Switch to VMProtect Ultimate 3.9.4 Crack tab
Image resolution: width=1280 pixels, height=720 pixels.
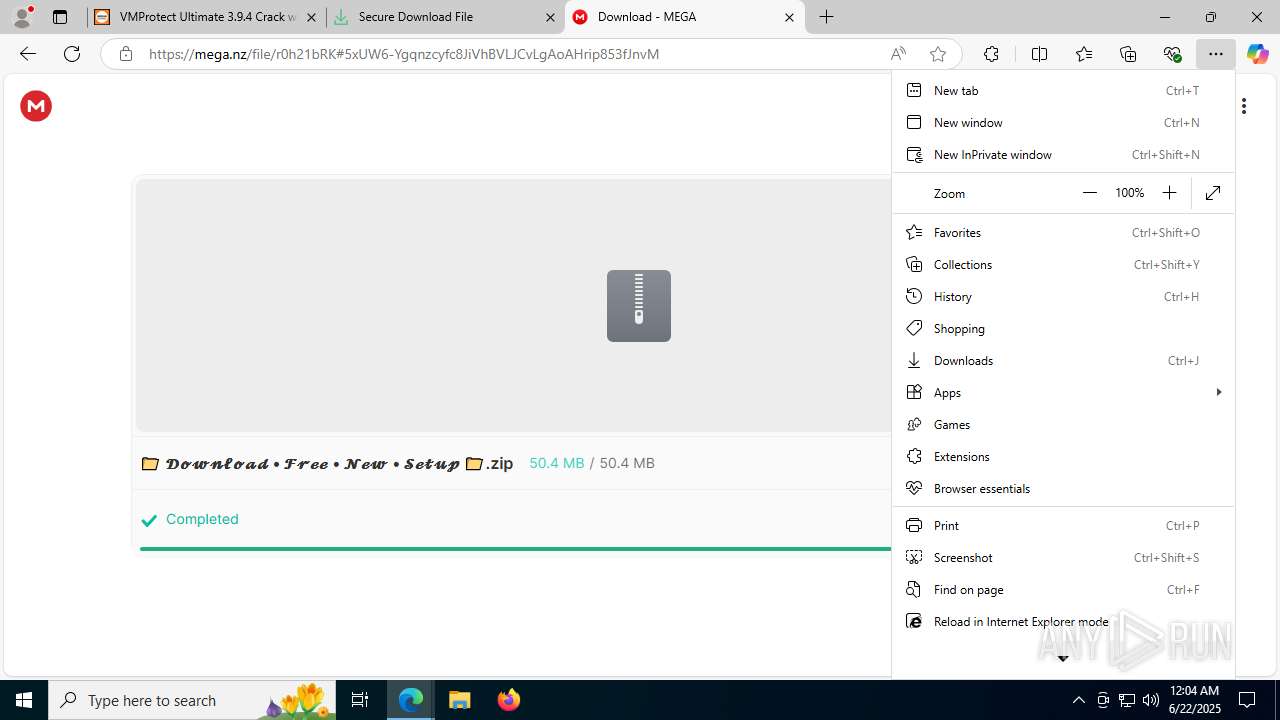point(207,17)
